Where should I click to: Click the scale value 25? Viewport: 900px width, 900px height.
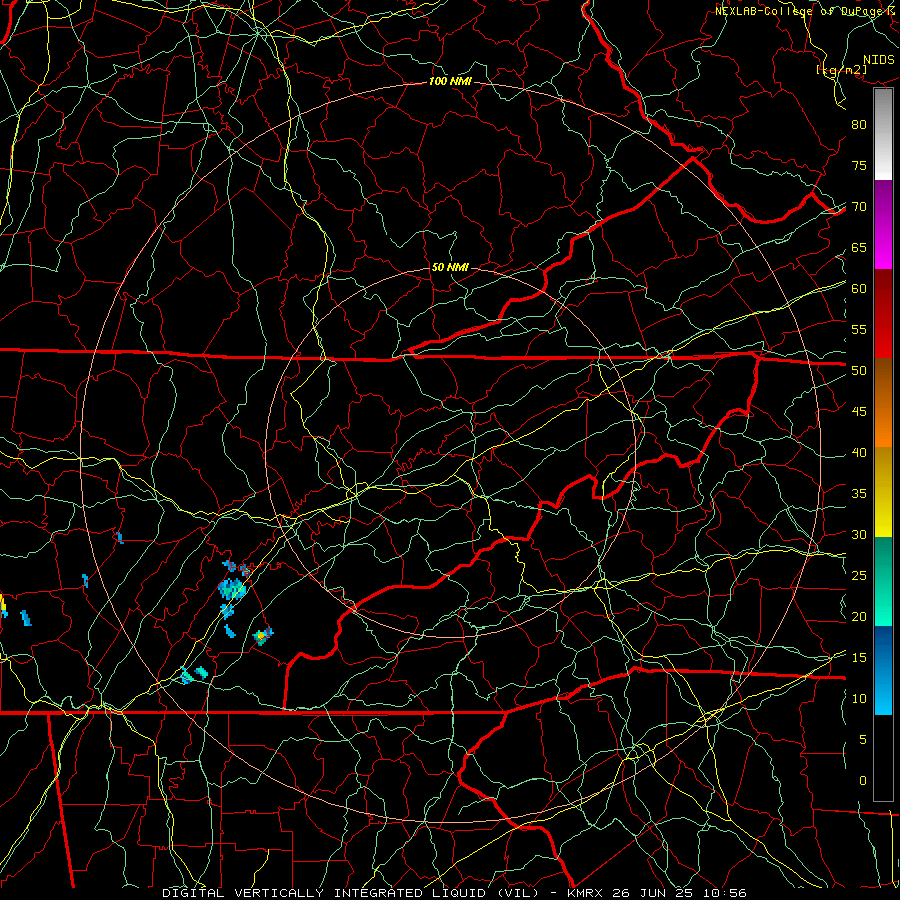tap(859, 576)
